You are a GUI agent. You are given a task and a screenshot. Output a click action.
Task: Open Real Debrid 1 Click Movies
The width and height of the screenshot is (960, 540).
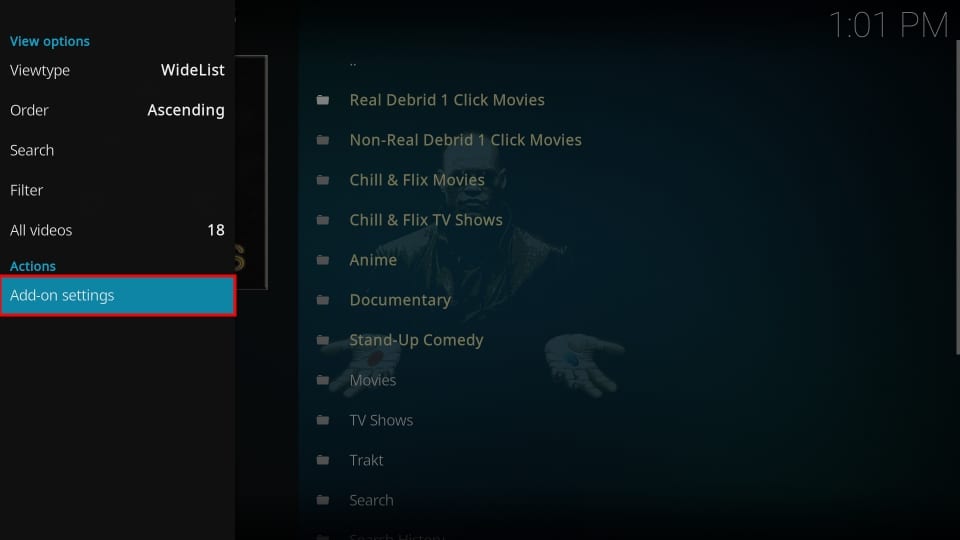click(447, 100)
